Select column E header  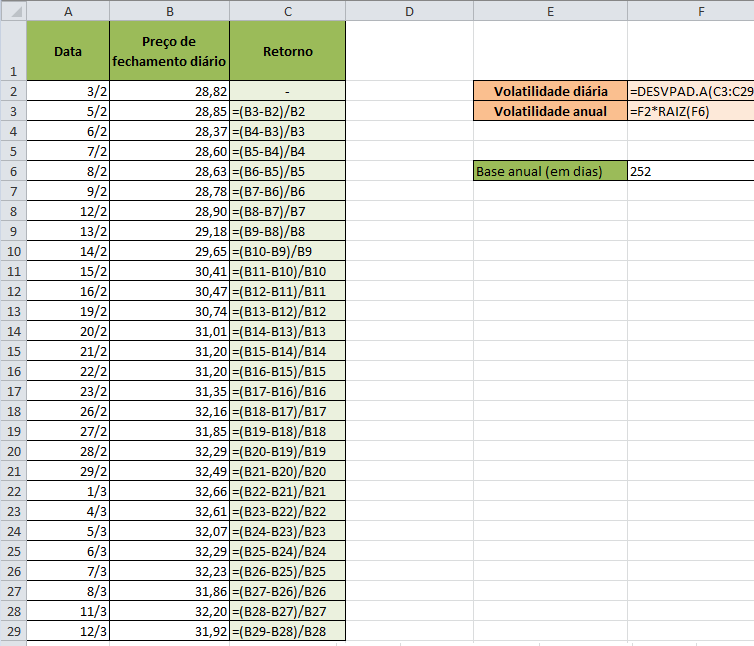click(x=550, y=11)
